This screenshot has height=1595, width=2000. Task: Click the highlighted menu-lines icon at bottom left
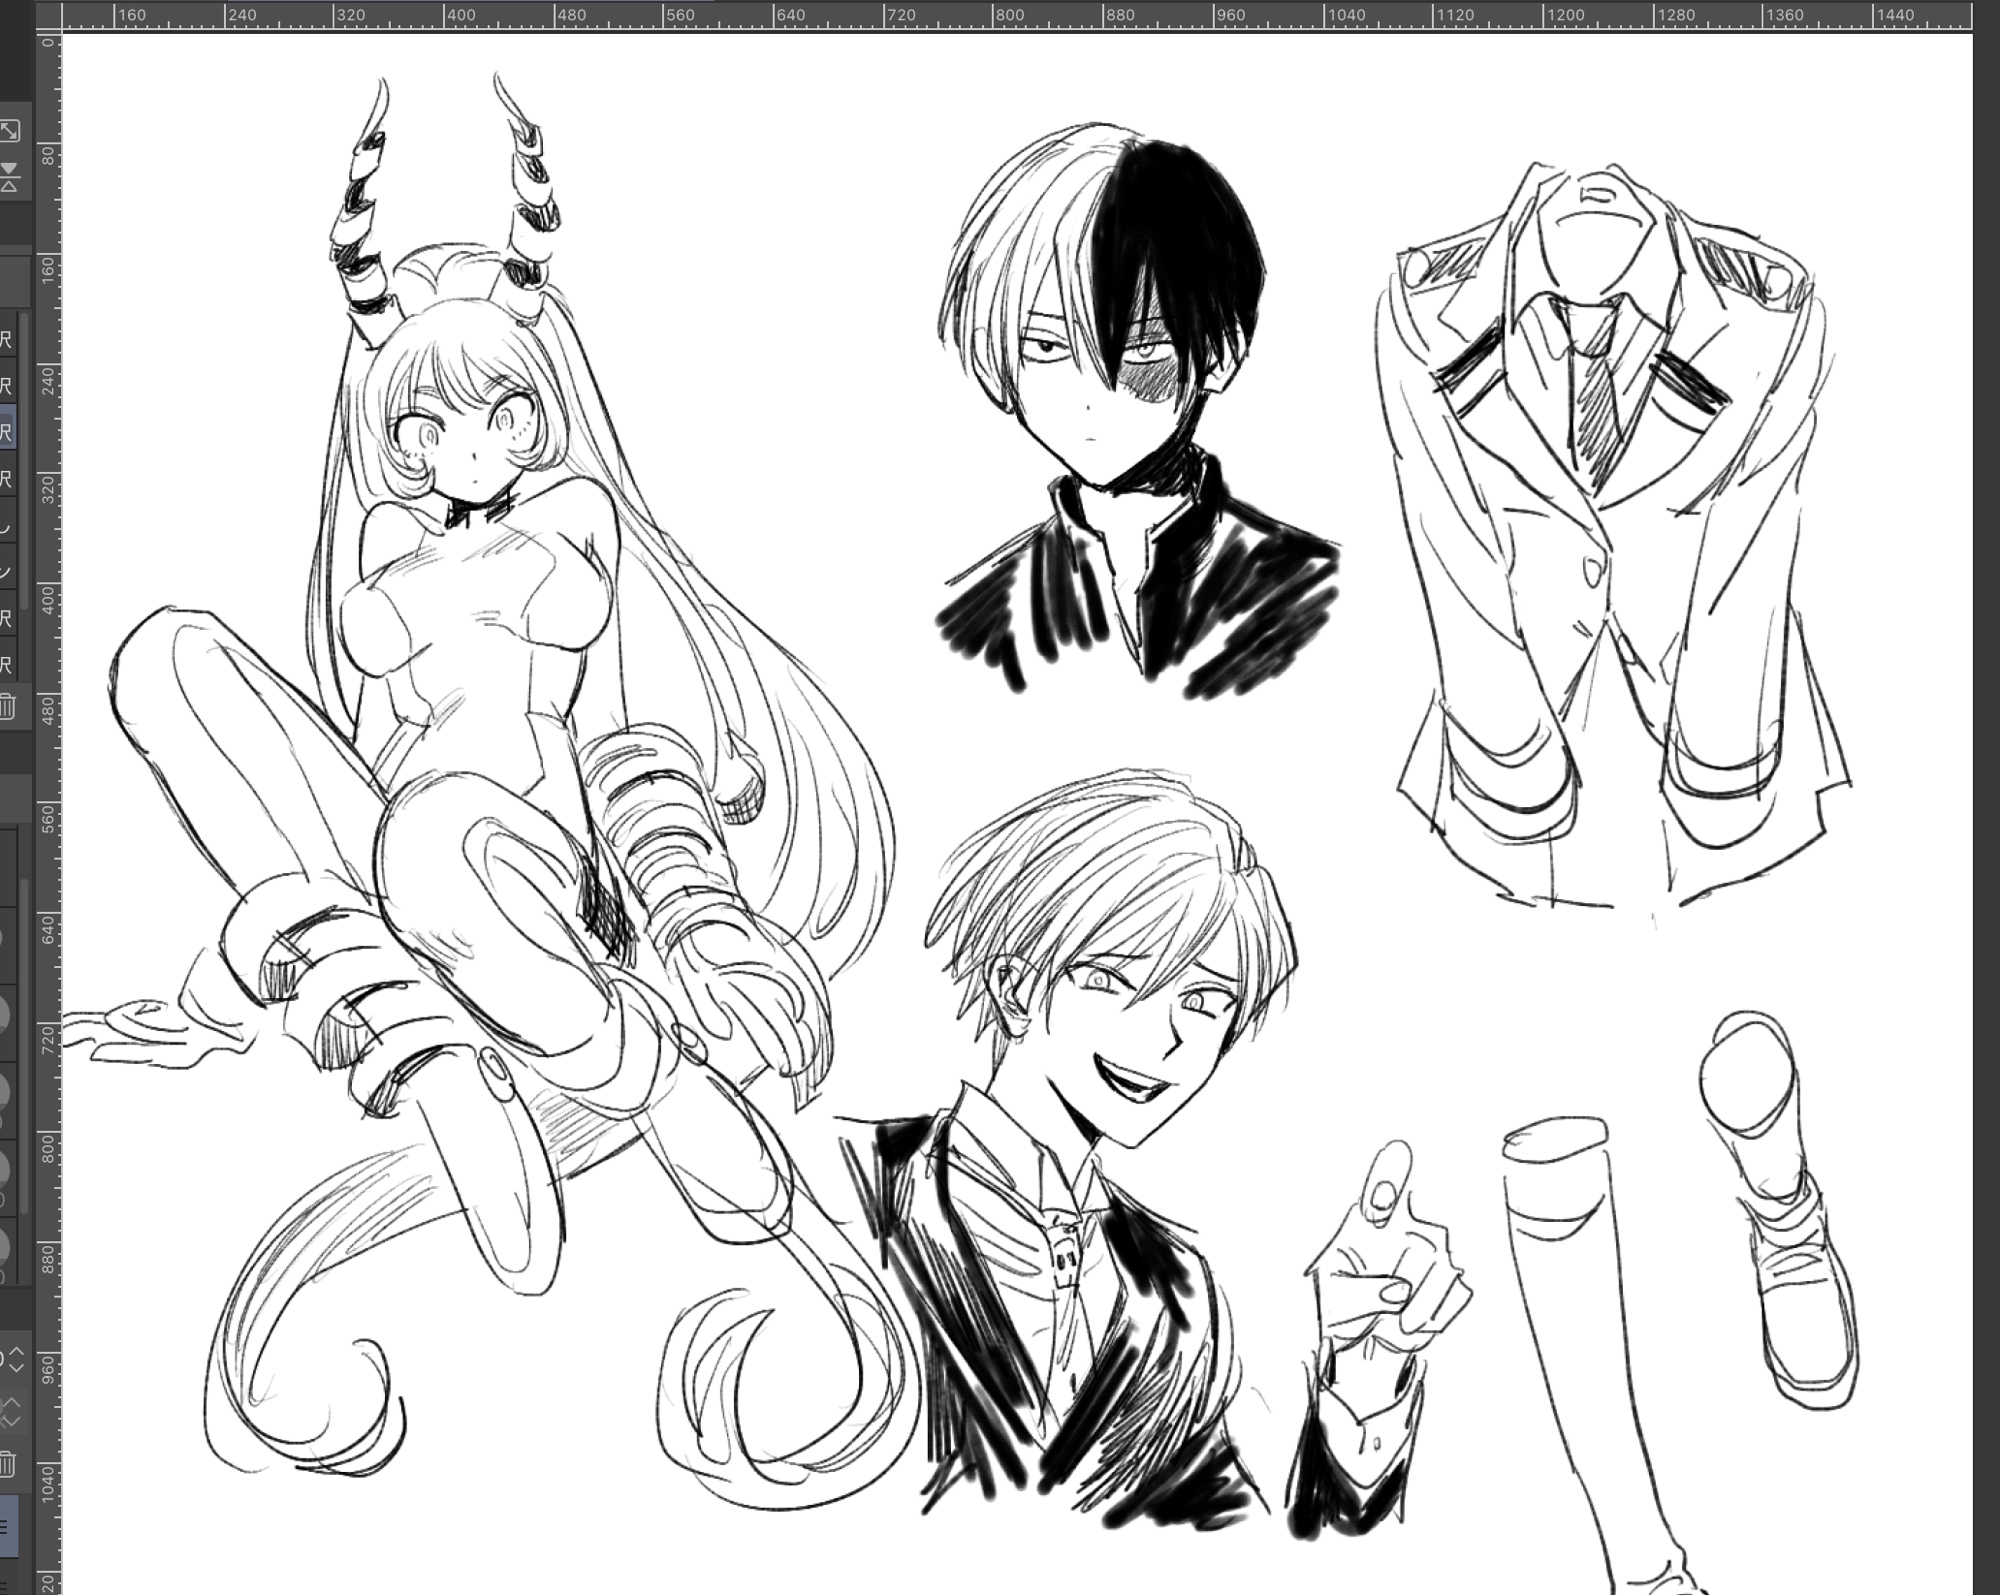click(7, 1527)
